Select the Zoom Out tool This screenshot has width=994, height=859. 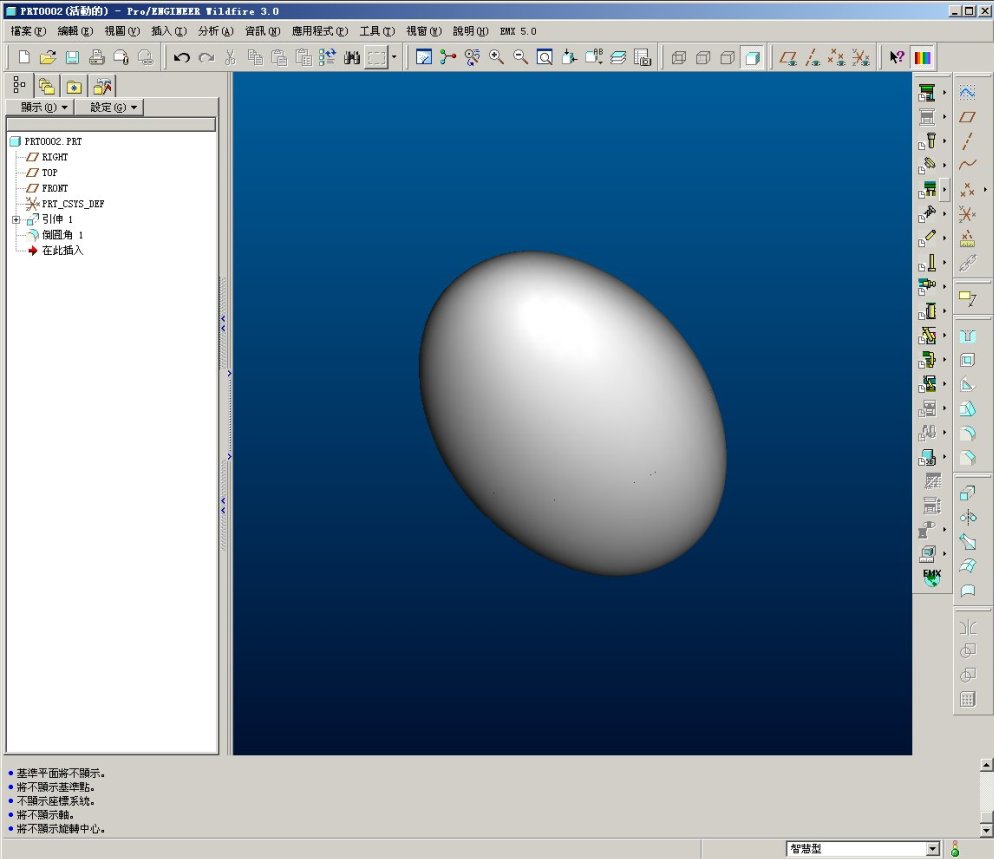(x=520, y=58)
